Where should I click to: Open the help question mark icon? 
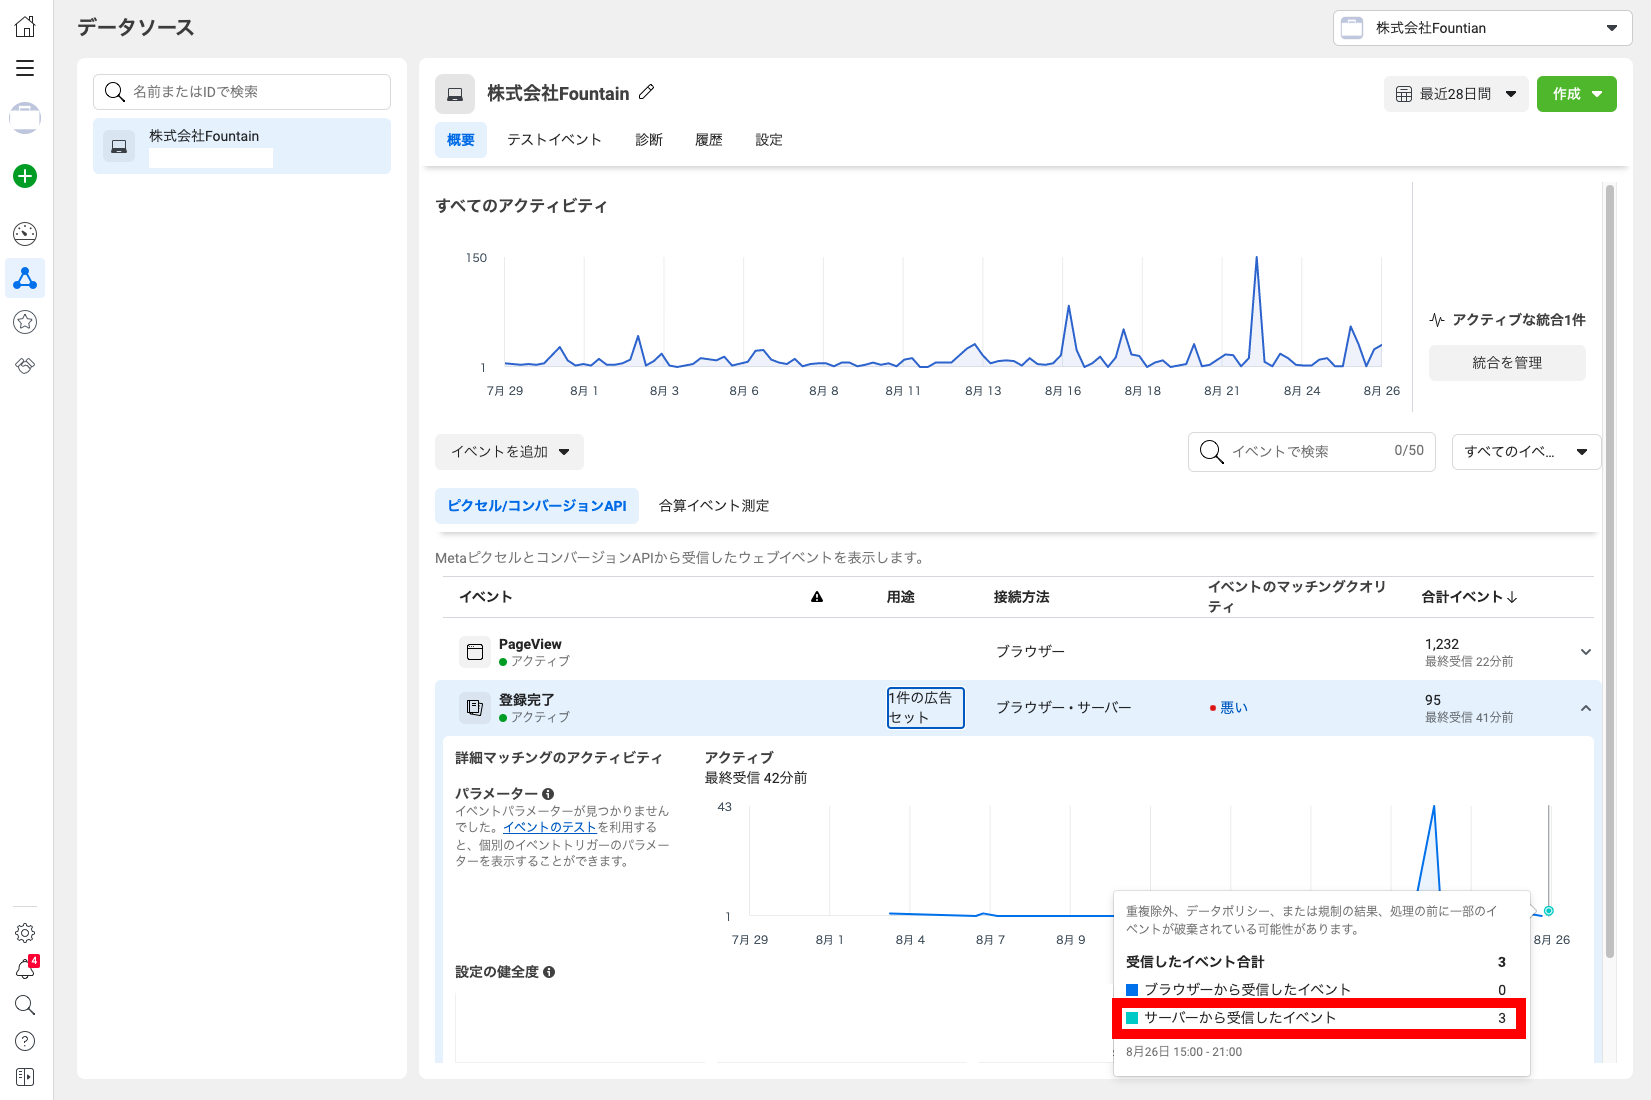click(x=25, y=1041)
